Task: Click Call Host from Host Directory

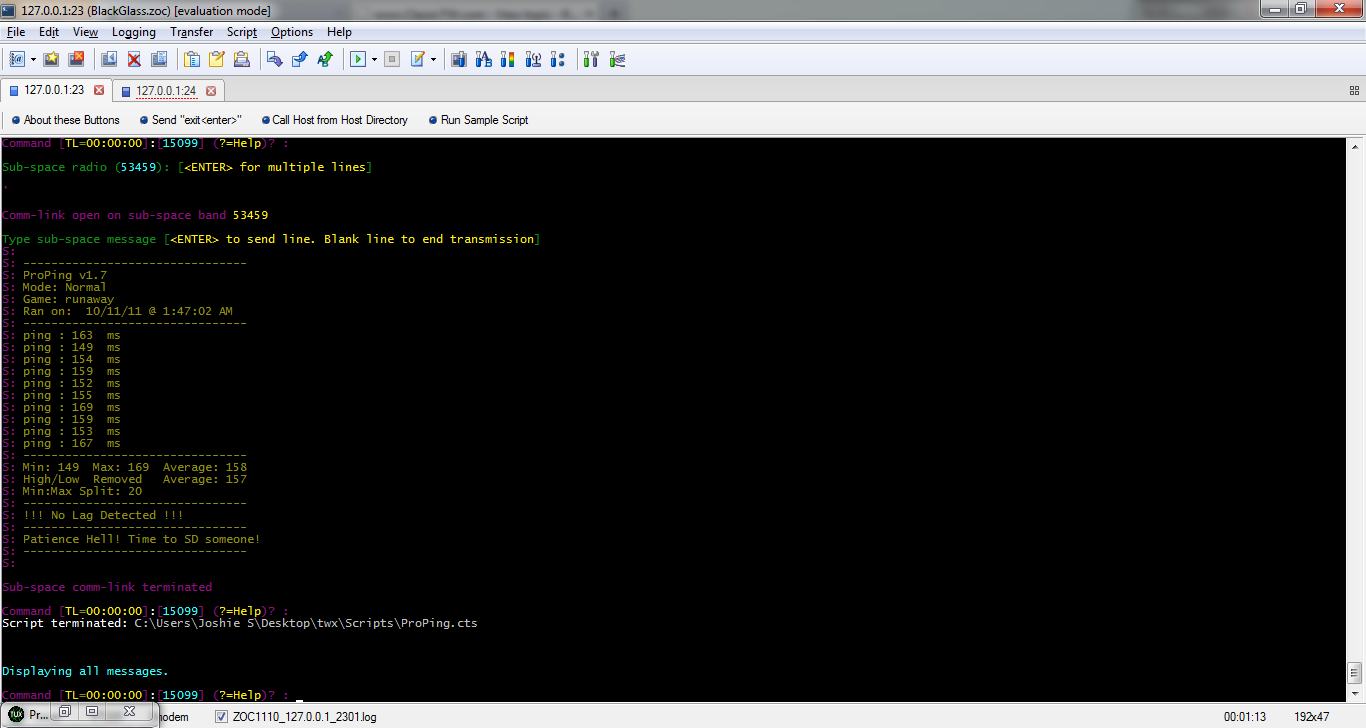Action: (x=334, y=120)
